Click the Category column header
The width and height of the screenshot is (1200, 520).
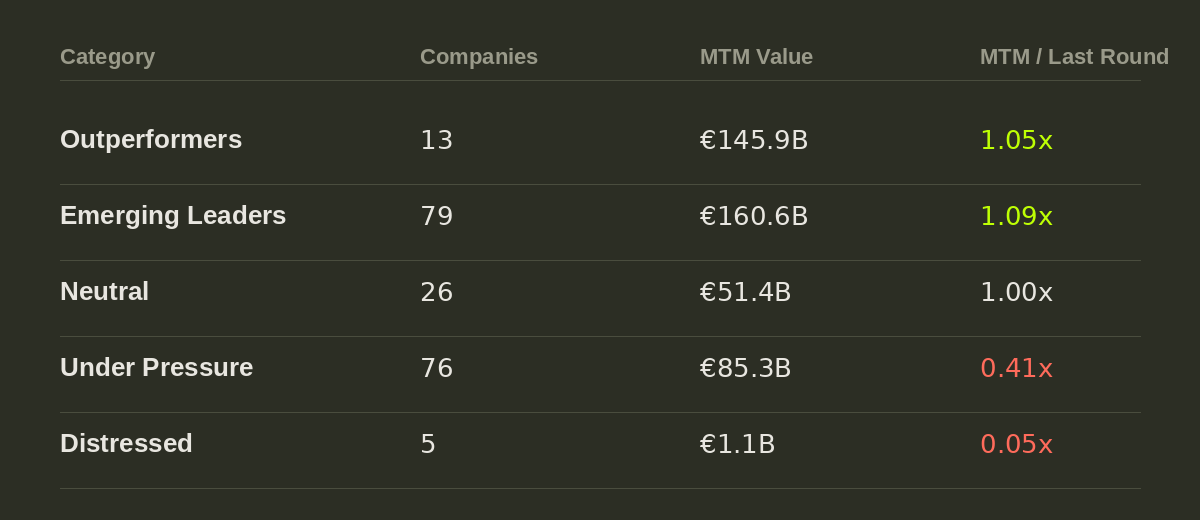107,57
